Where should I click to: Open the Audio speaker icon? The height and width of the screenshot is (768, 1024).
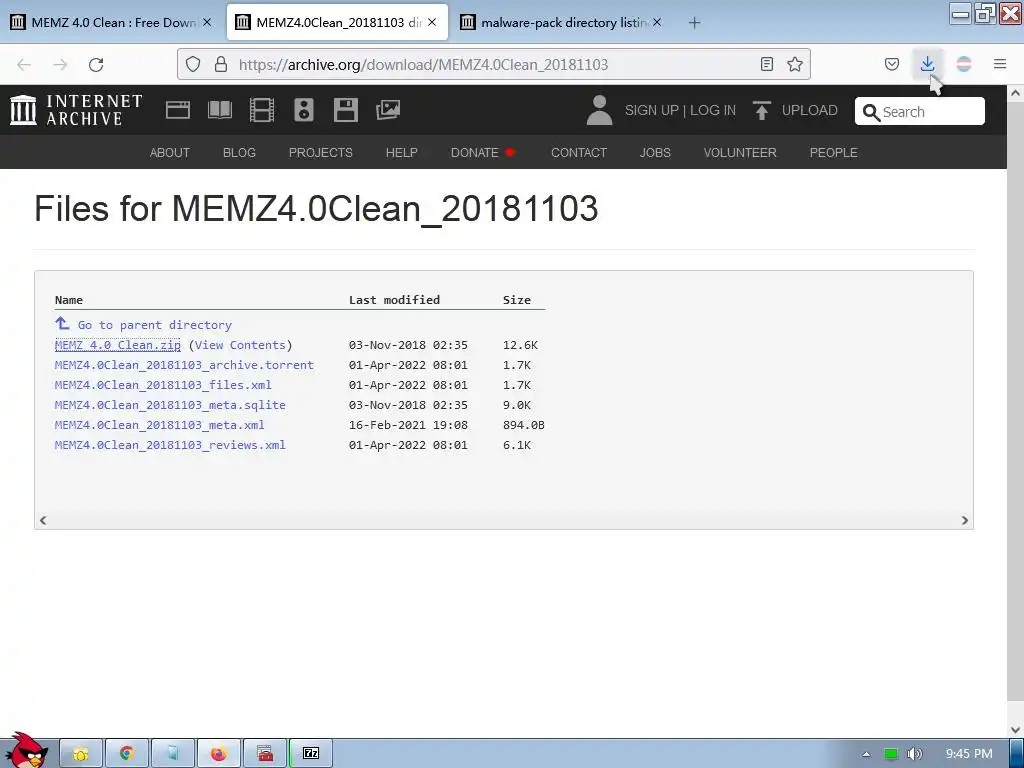point(304,110)
